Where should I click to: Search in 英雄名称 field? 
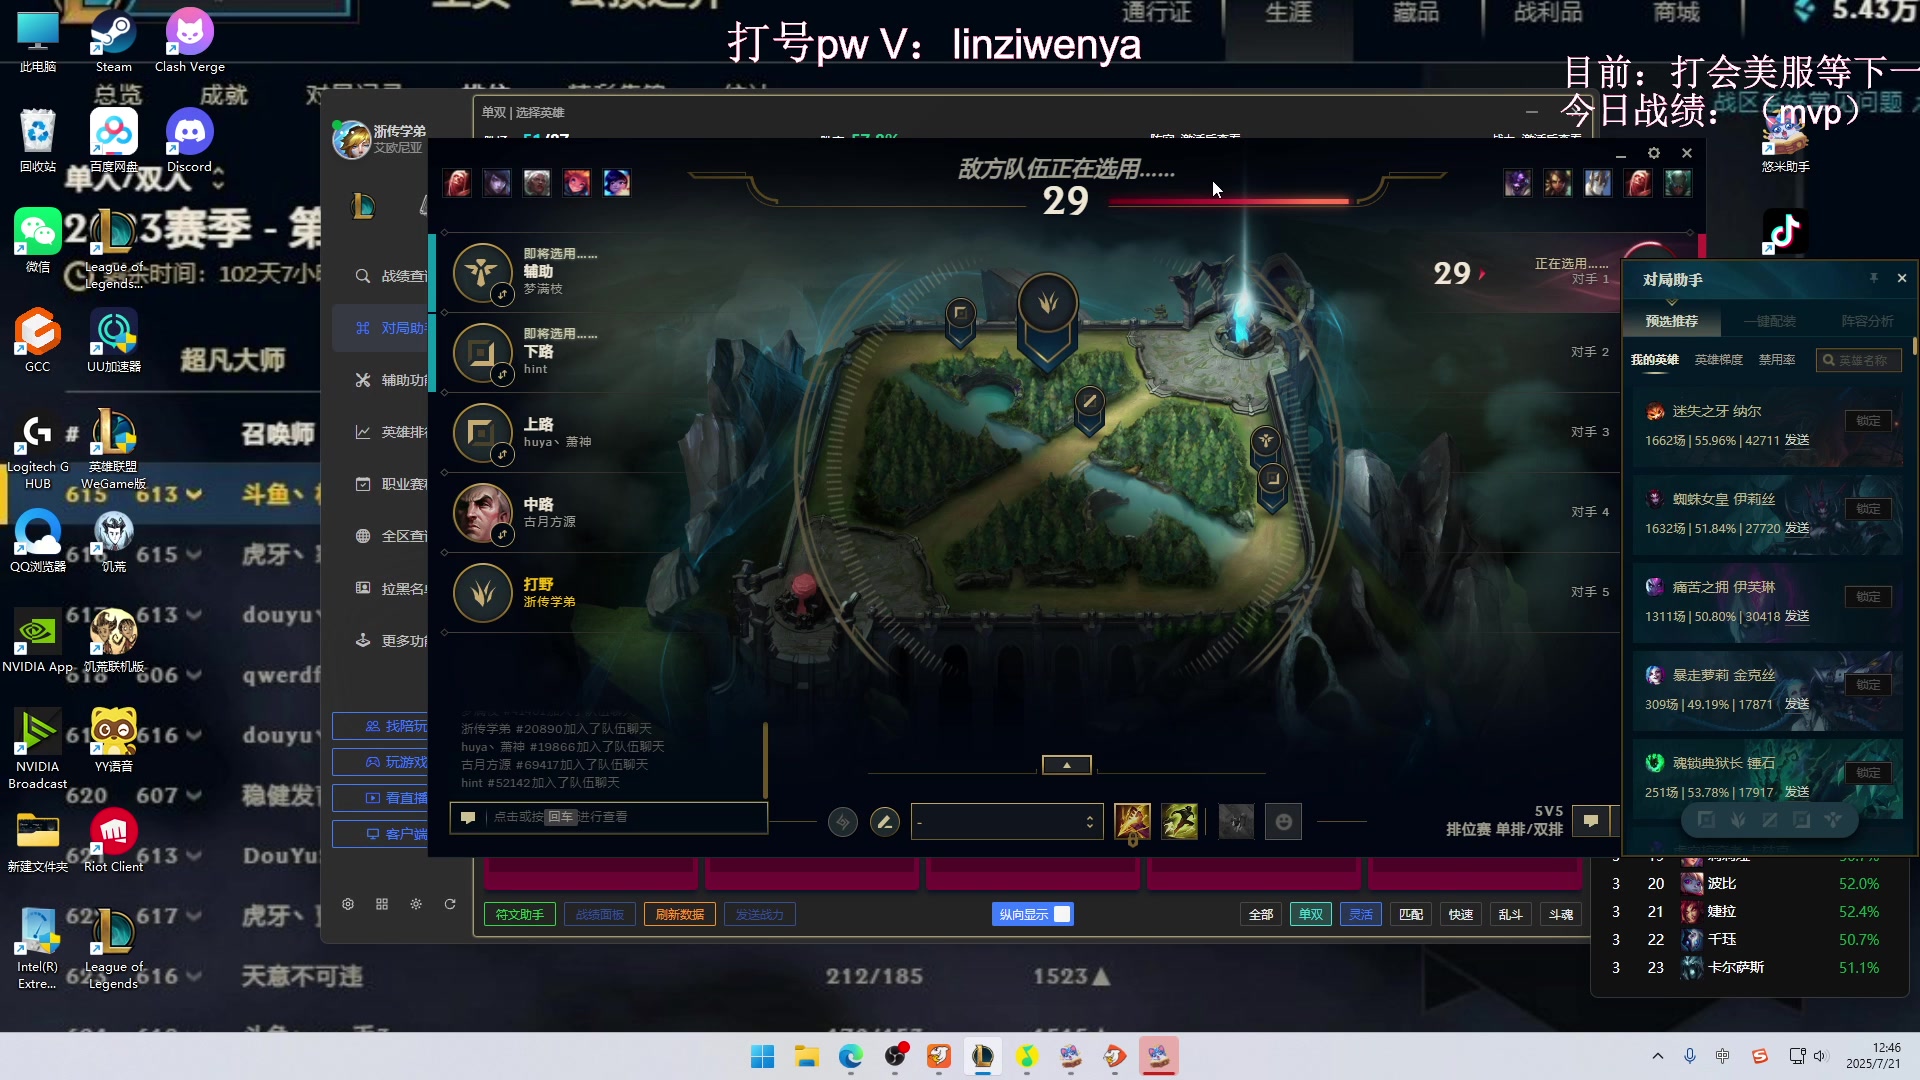[x=1861, y=360]
